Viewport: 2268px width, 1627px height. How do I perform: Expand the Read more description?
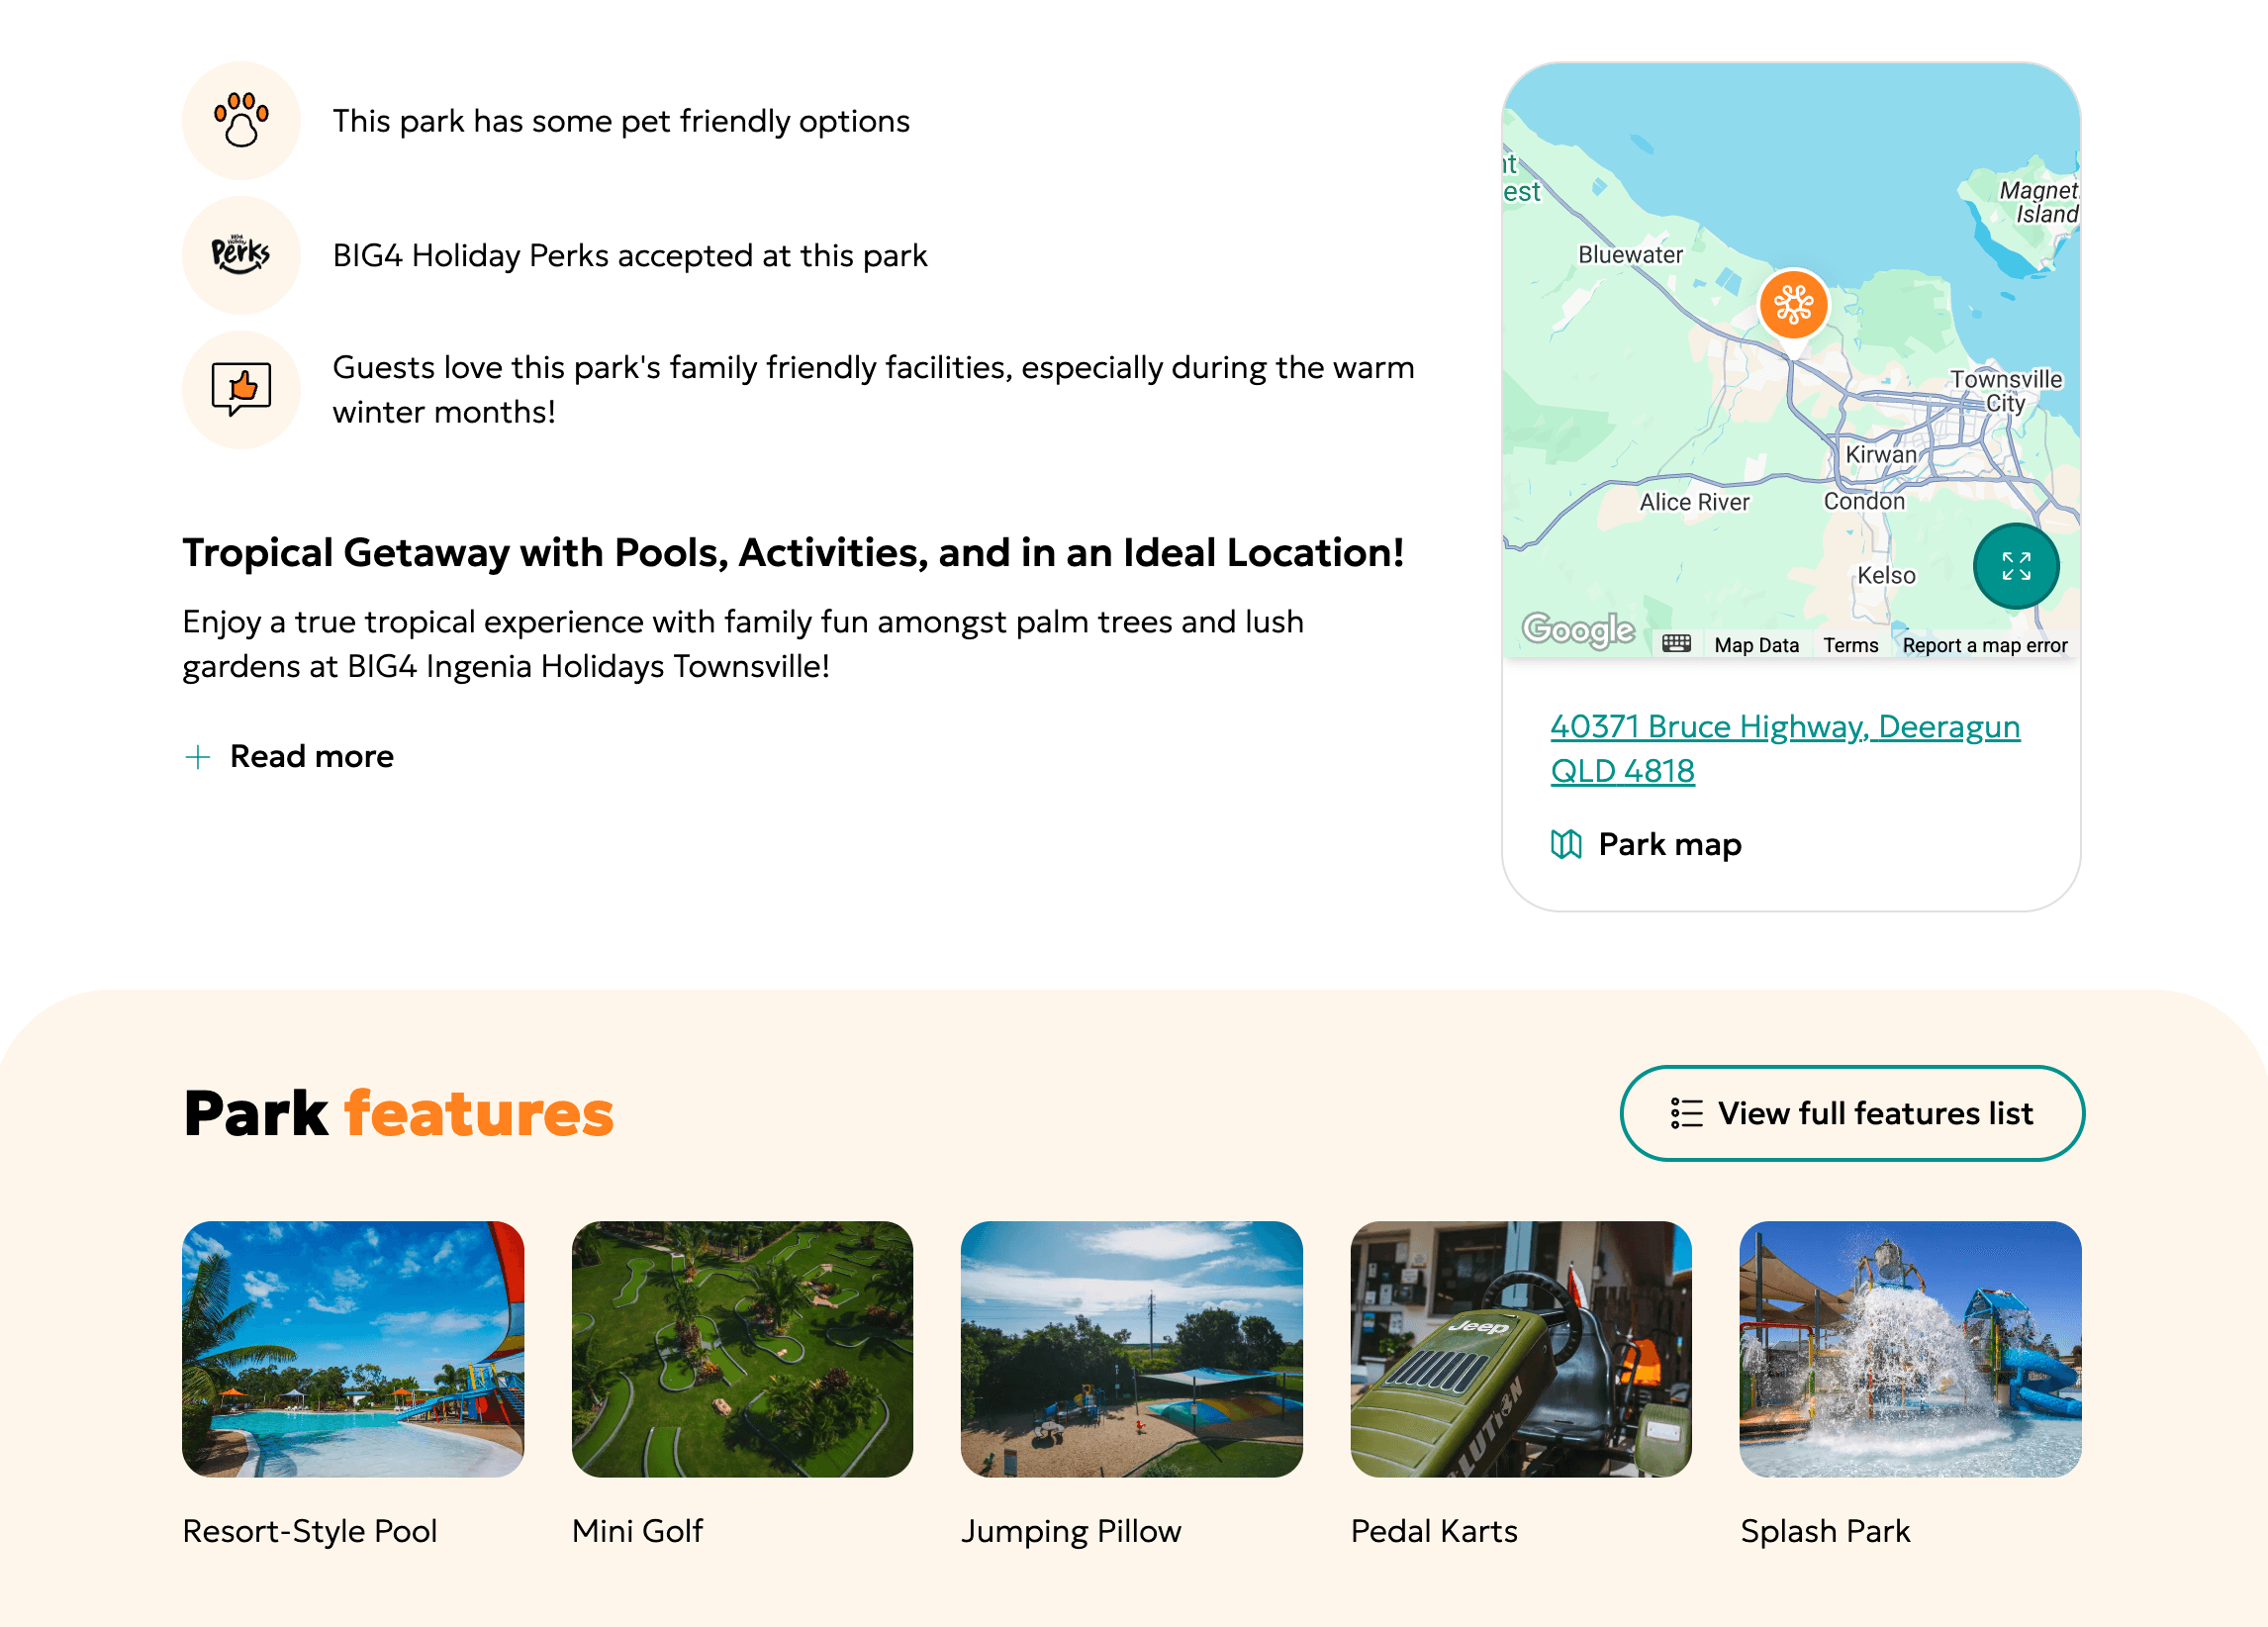[311, 756]
